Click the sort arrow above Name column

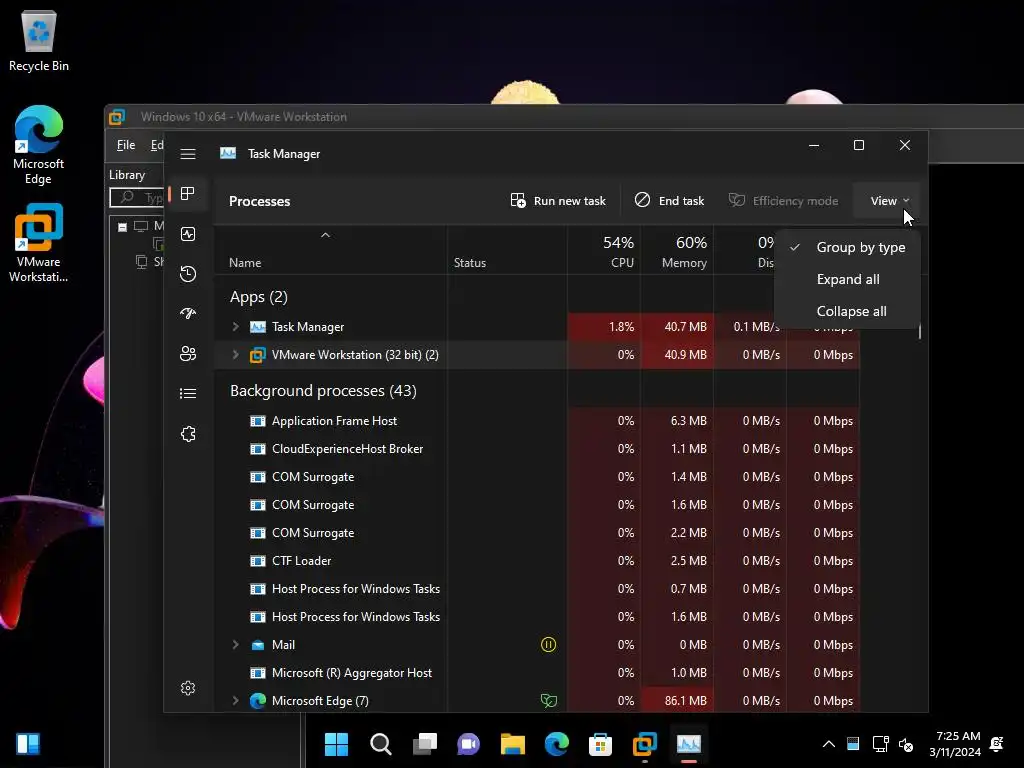point(325,235)
